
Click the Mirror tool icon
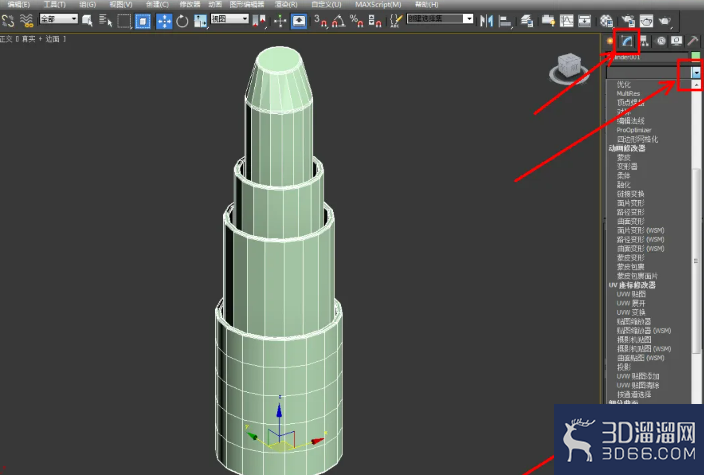(486, 21)
